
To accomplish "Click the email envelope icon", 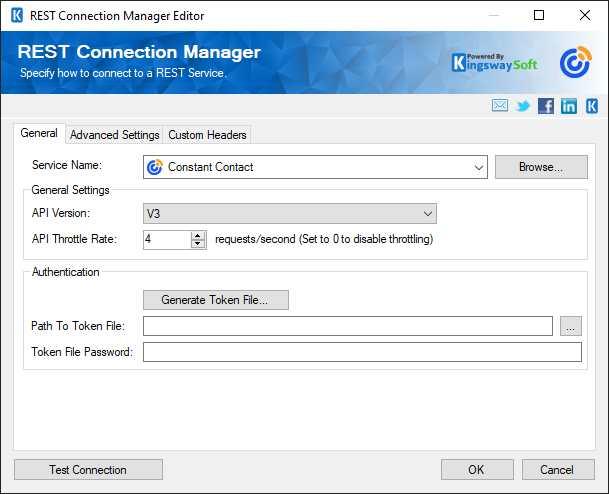I will pyautogui.click(x=499, y=105).
